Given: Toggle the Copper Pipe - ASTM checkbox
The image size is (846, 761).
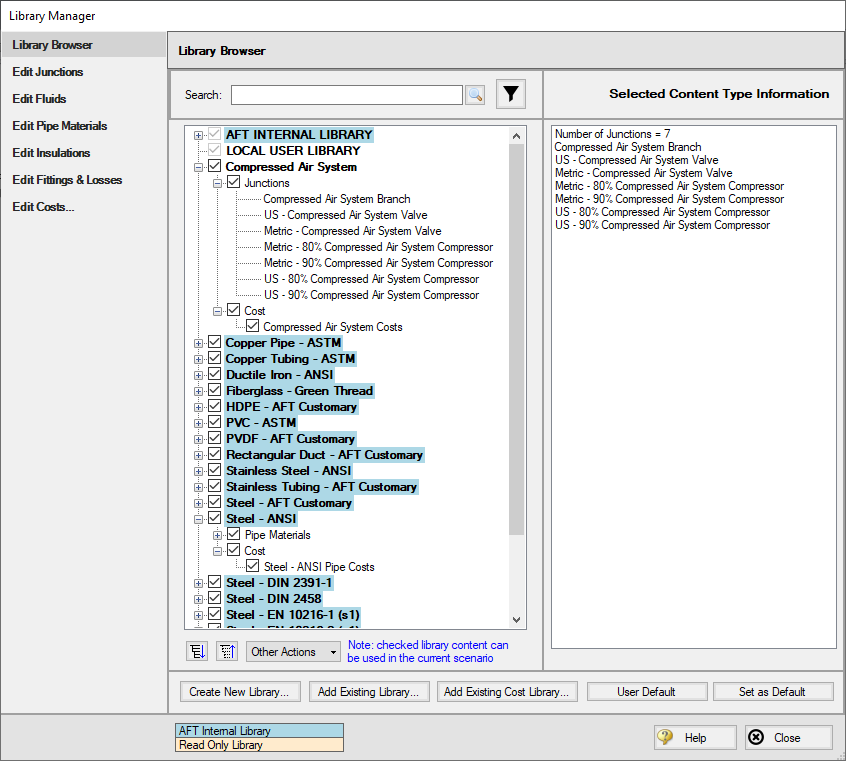Looking at the screenshot, I should click(x=214, y=343).
